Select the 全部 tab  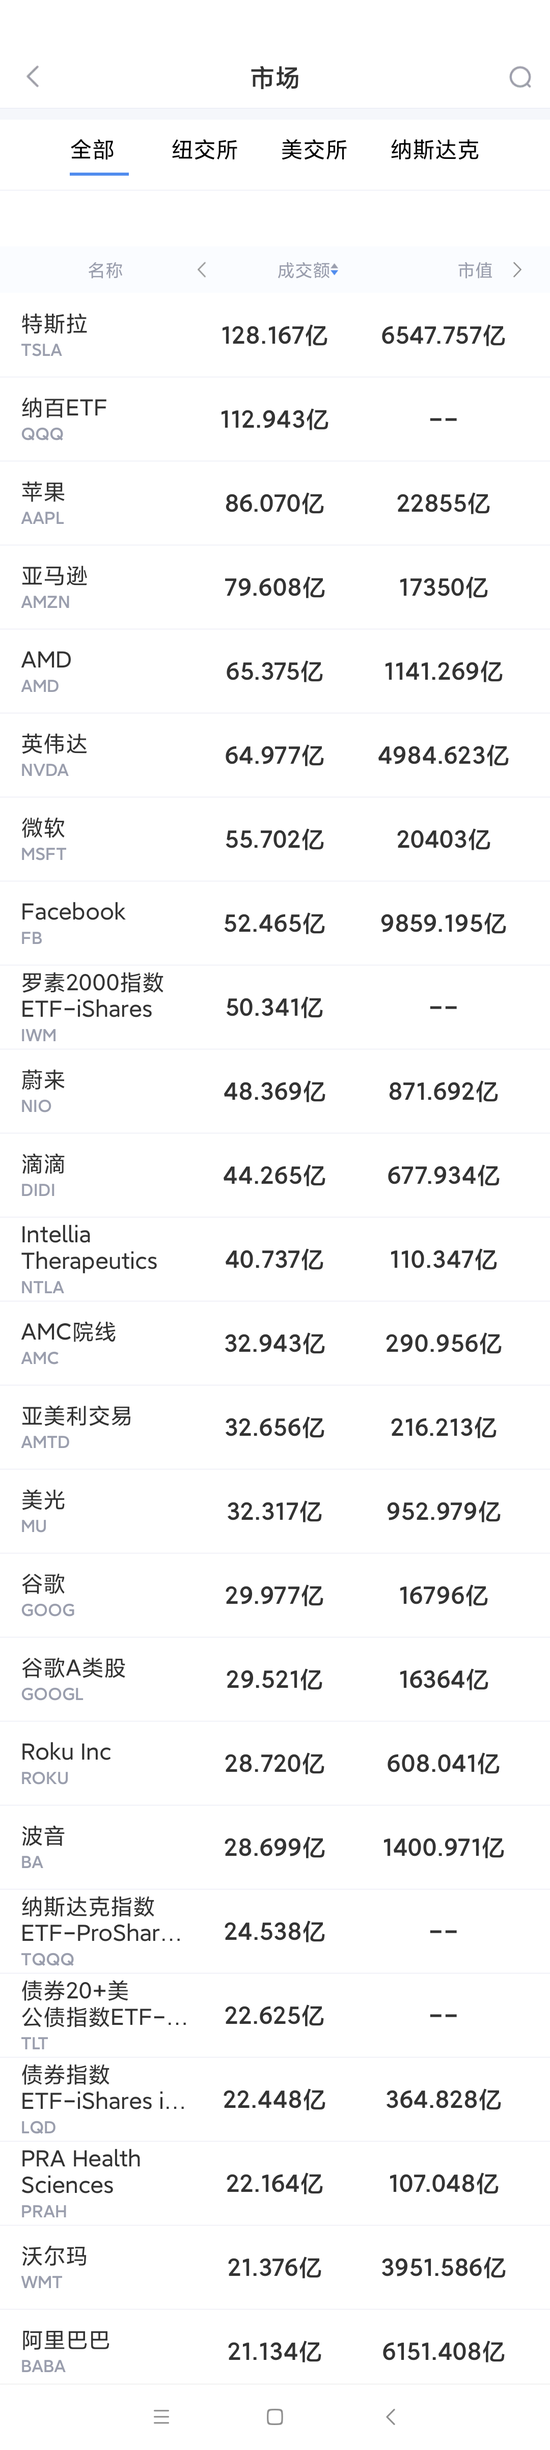tap(93, 150)
